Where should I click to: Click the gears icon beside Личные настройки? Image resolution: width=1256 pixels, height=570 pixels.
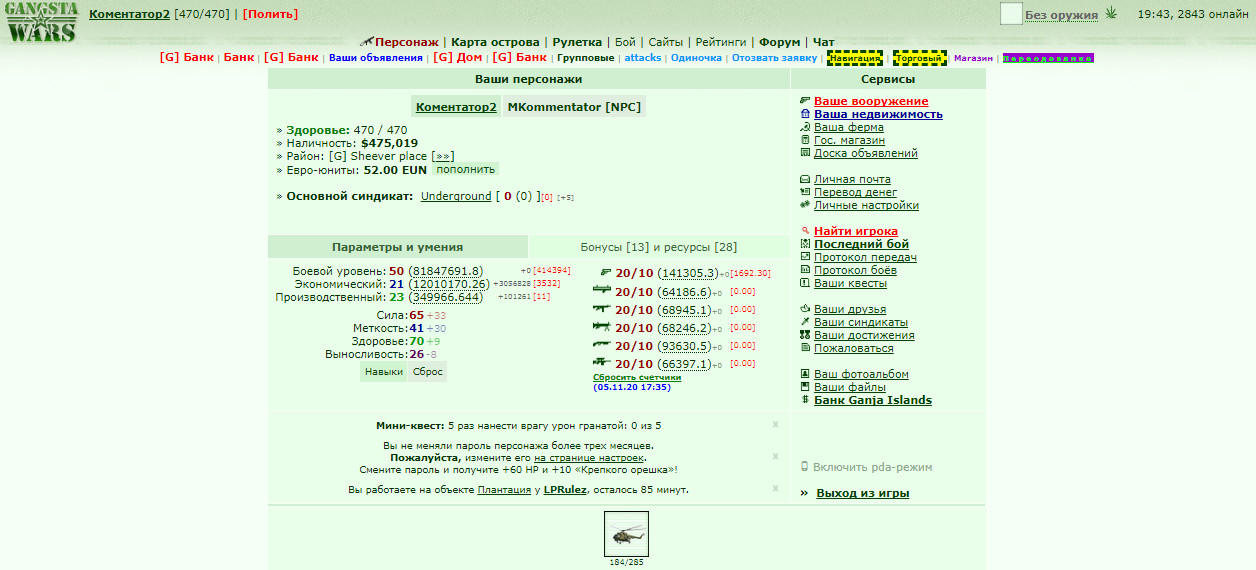pos(805,205)
